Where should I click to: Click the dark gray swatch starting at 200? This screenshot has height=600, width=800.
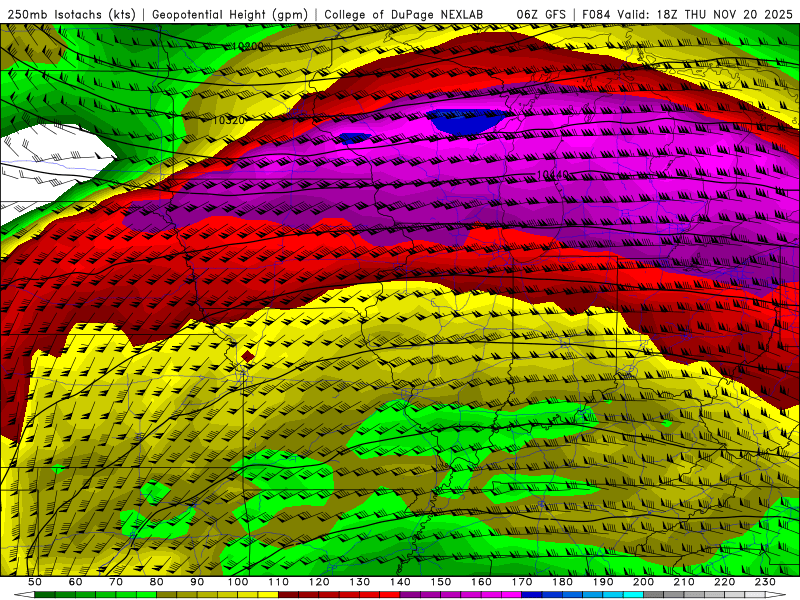pyautogui.click(x=654, y=594)
